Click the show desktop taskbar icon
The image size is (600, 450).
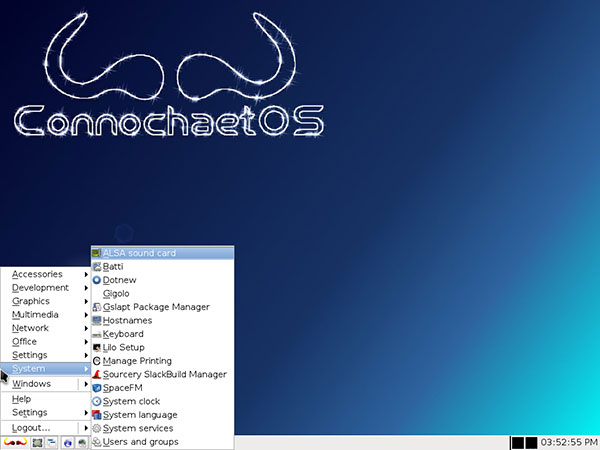[x=37, y=443]
